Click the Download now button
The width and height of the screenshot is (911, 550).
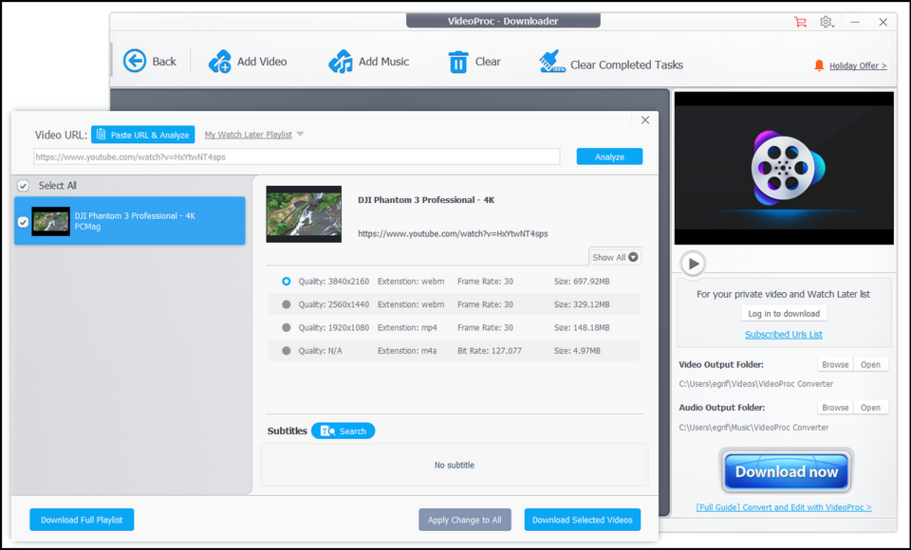coord(786,472)
